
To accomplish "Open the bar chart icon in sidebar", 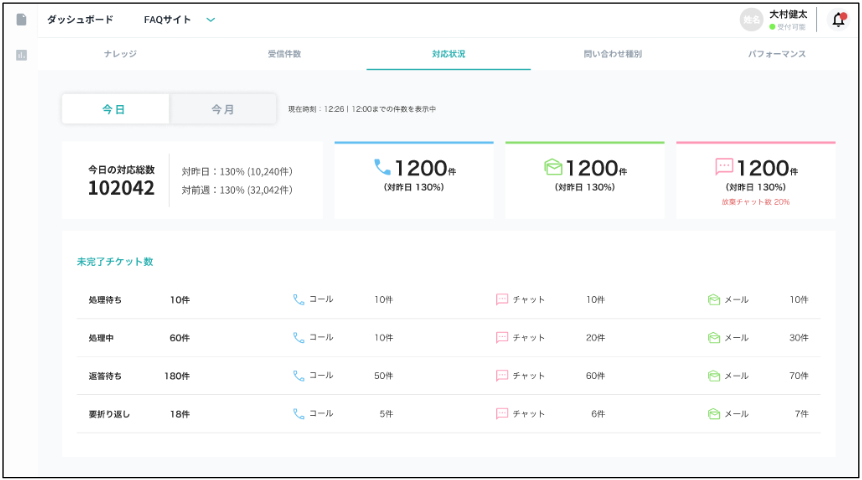I will click(20, 55).
